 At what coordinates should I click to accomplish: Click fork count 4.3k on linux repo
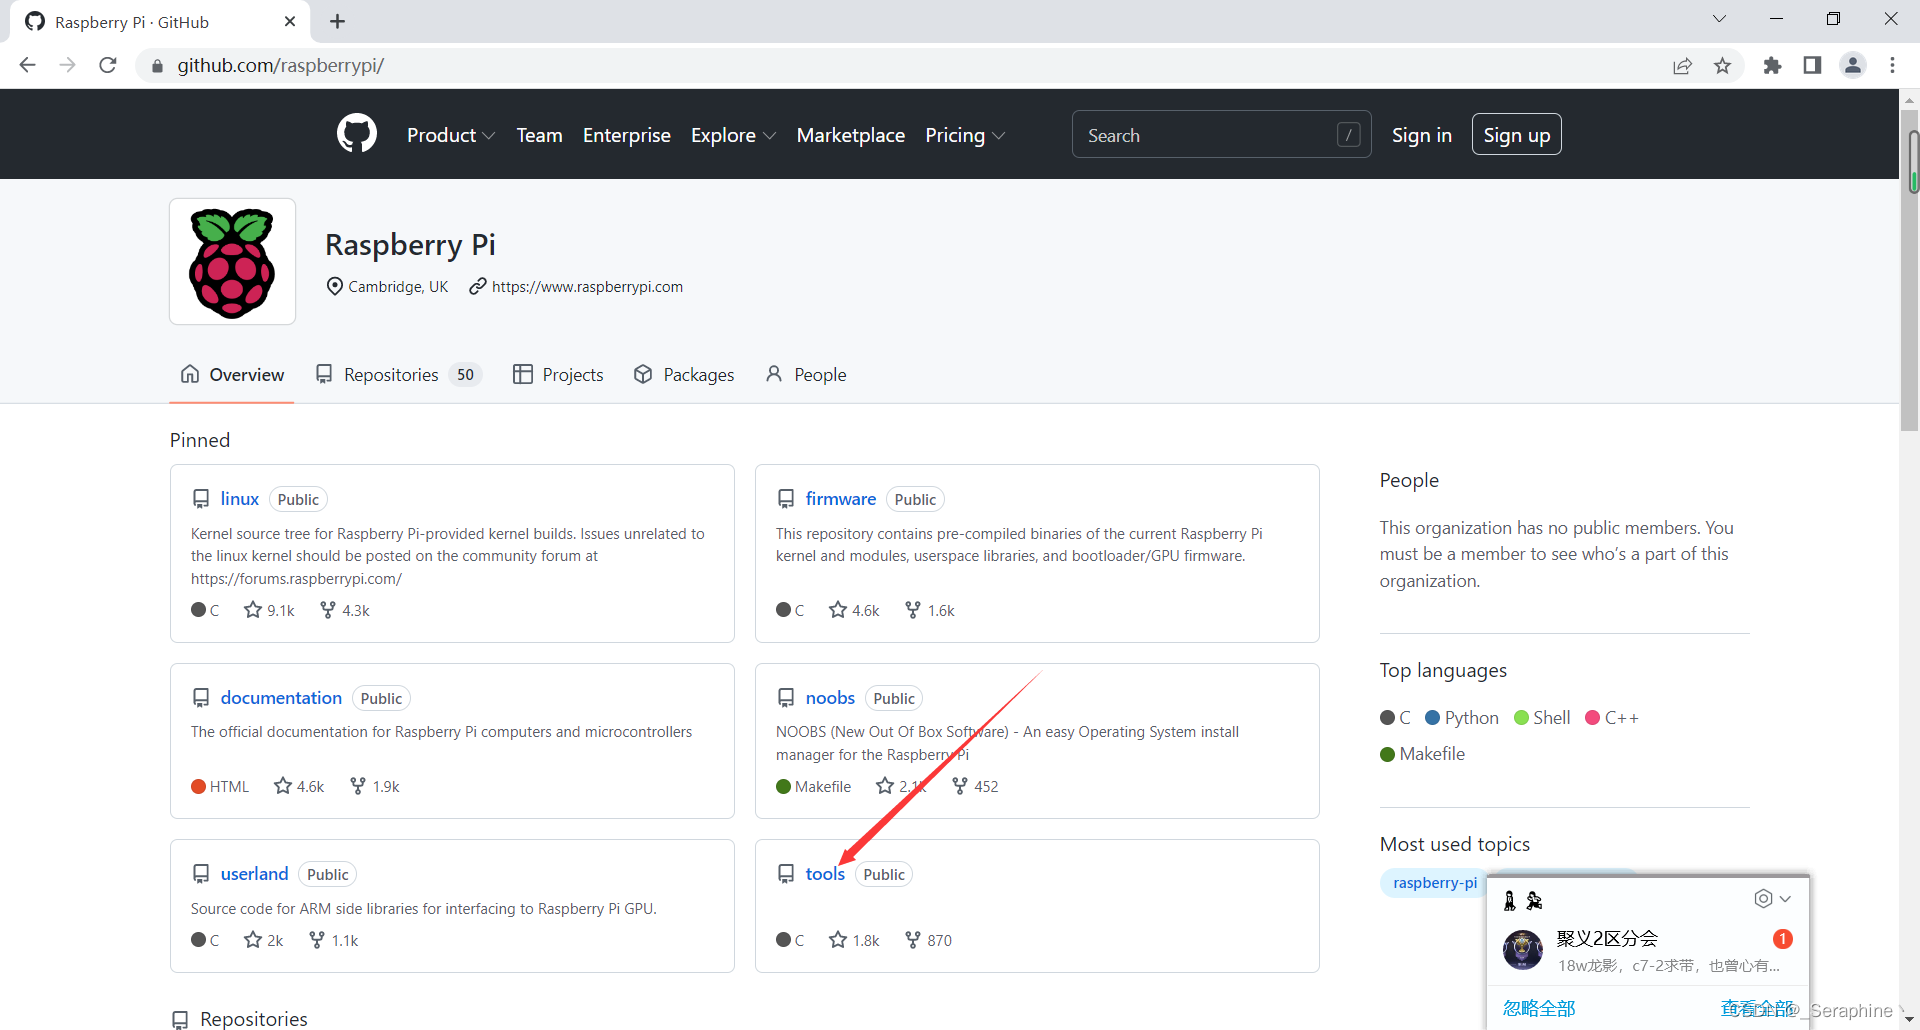click(345, 610)
